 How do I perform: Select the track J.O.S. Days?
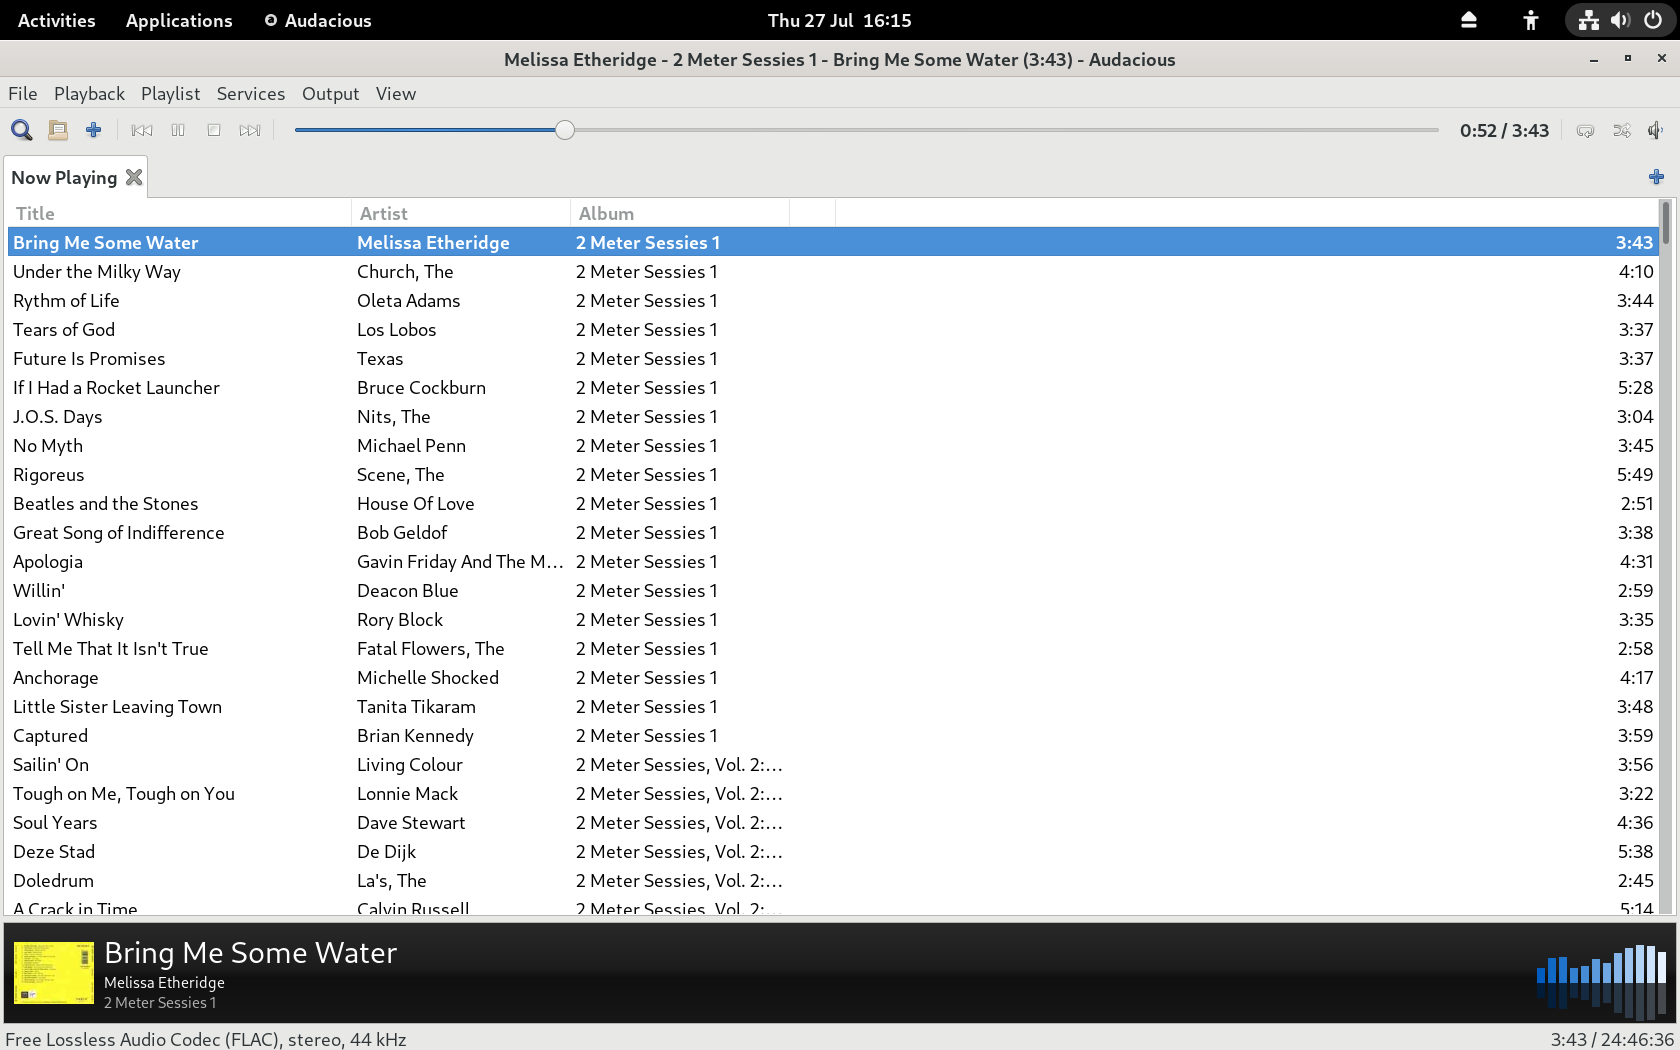[833, 416]
